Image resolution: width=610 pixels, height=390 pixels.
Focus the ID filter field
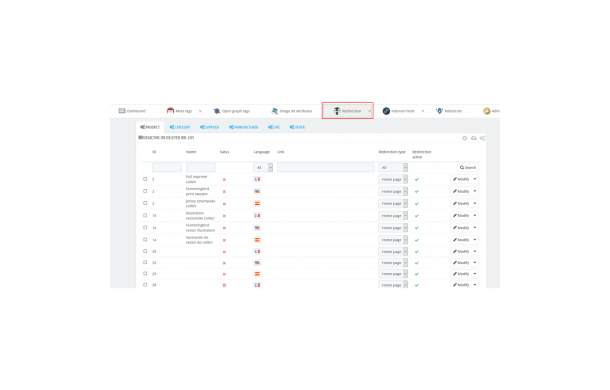(x=167, y=167)
